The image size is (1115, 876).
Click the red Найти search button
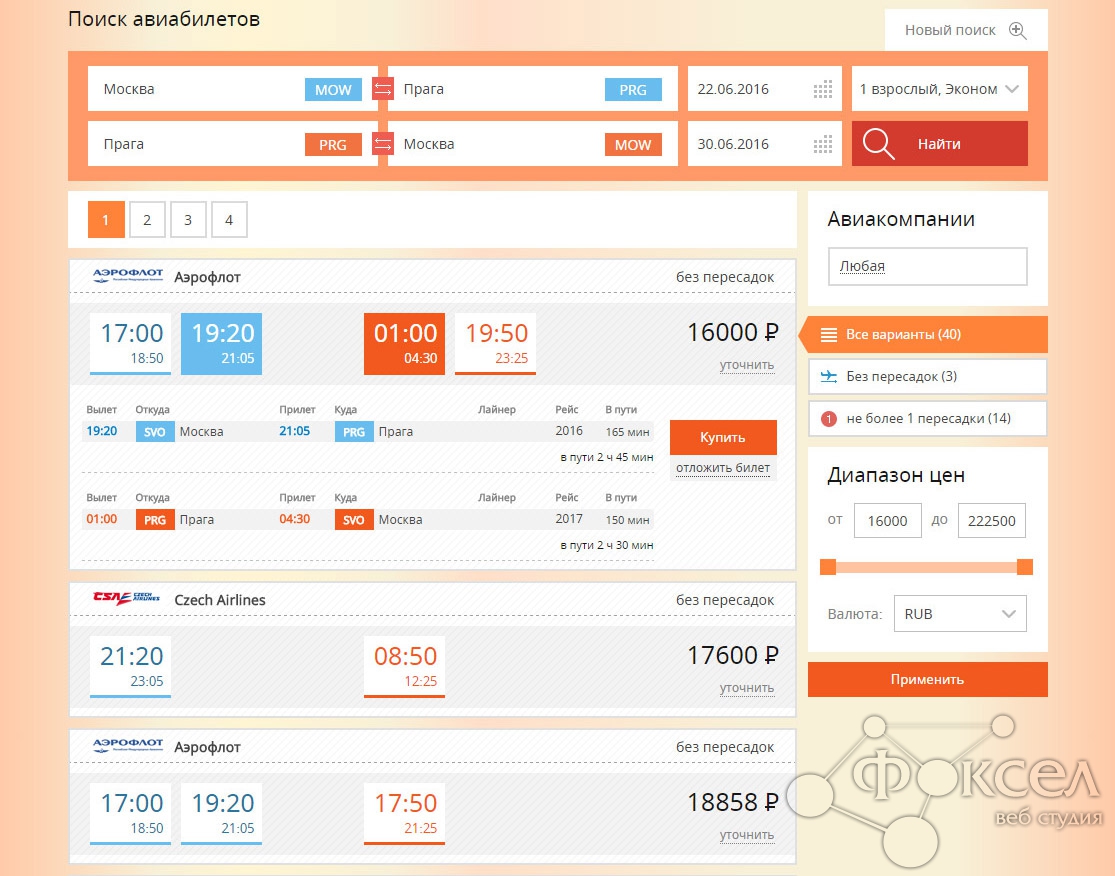[x=939, y=144]
